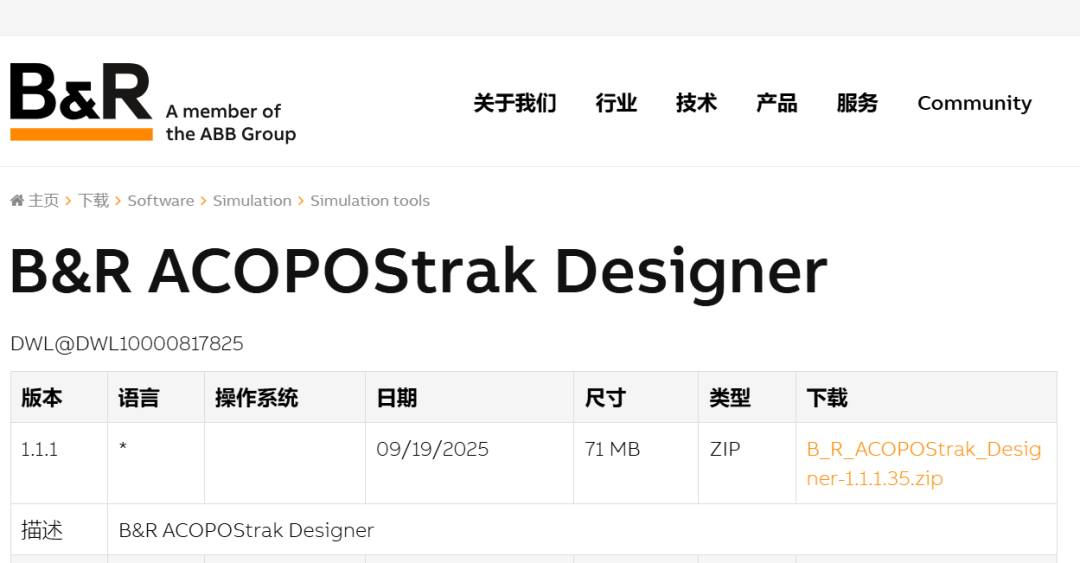This screenshot has width=1080, height=563.
Task: Open the 产品 navigation item
Action: (x=777, y=103)
